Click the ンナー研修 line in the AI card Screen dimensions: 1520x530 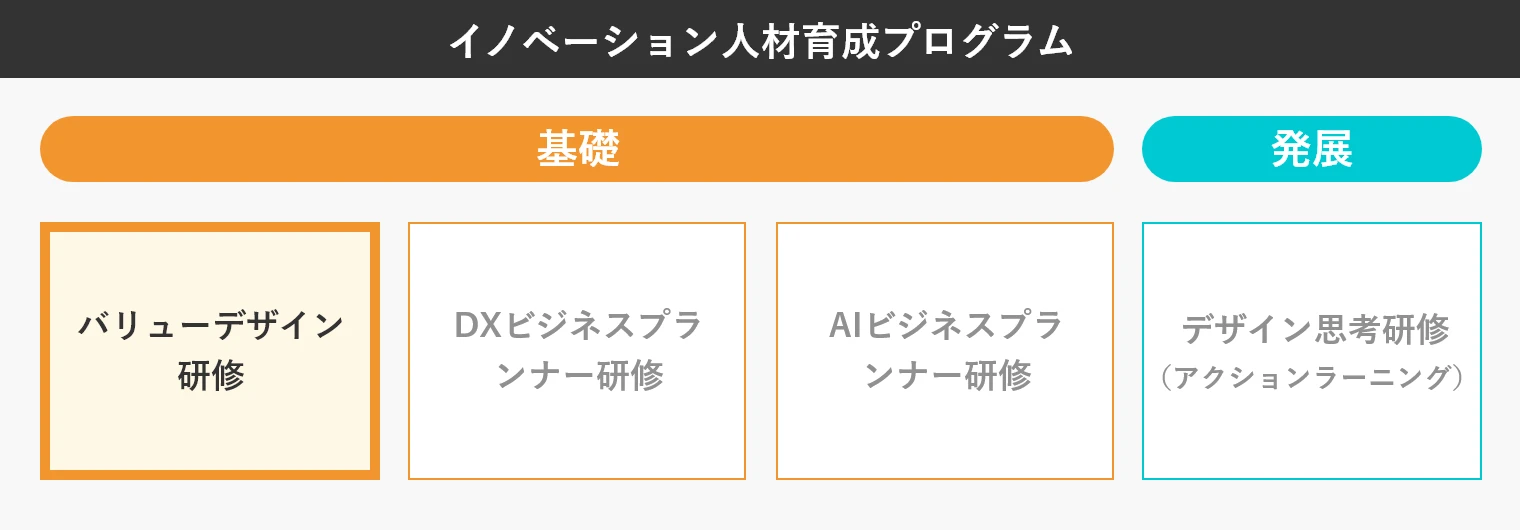[x=947, y=377]
